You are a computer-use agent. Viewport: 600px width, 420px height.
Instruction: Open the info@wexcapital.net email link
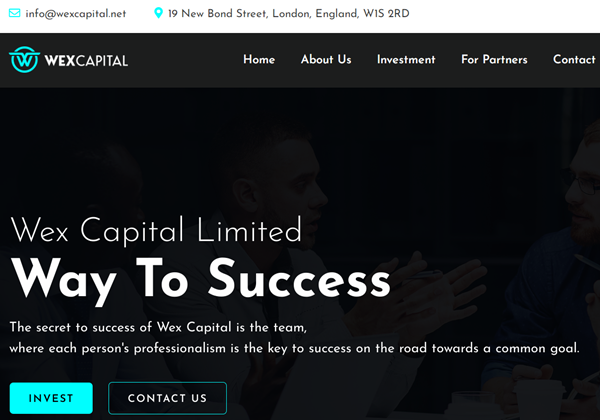point(75,13)
